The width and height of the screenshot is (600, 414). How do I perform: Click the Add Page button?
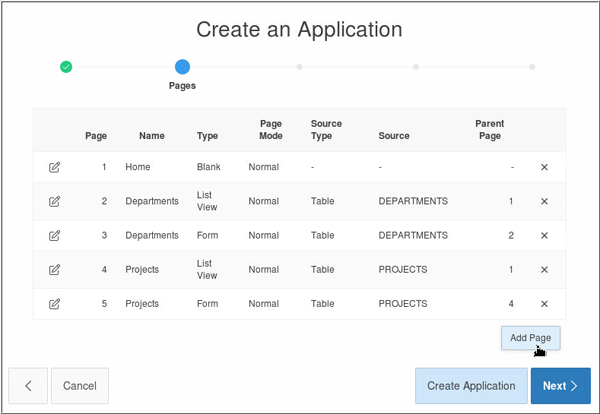531,338
